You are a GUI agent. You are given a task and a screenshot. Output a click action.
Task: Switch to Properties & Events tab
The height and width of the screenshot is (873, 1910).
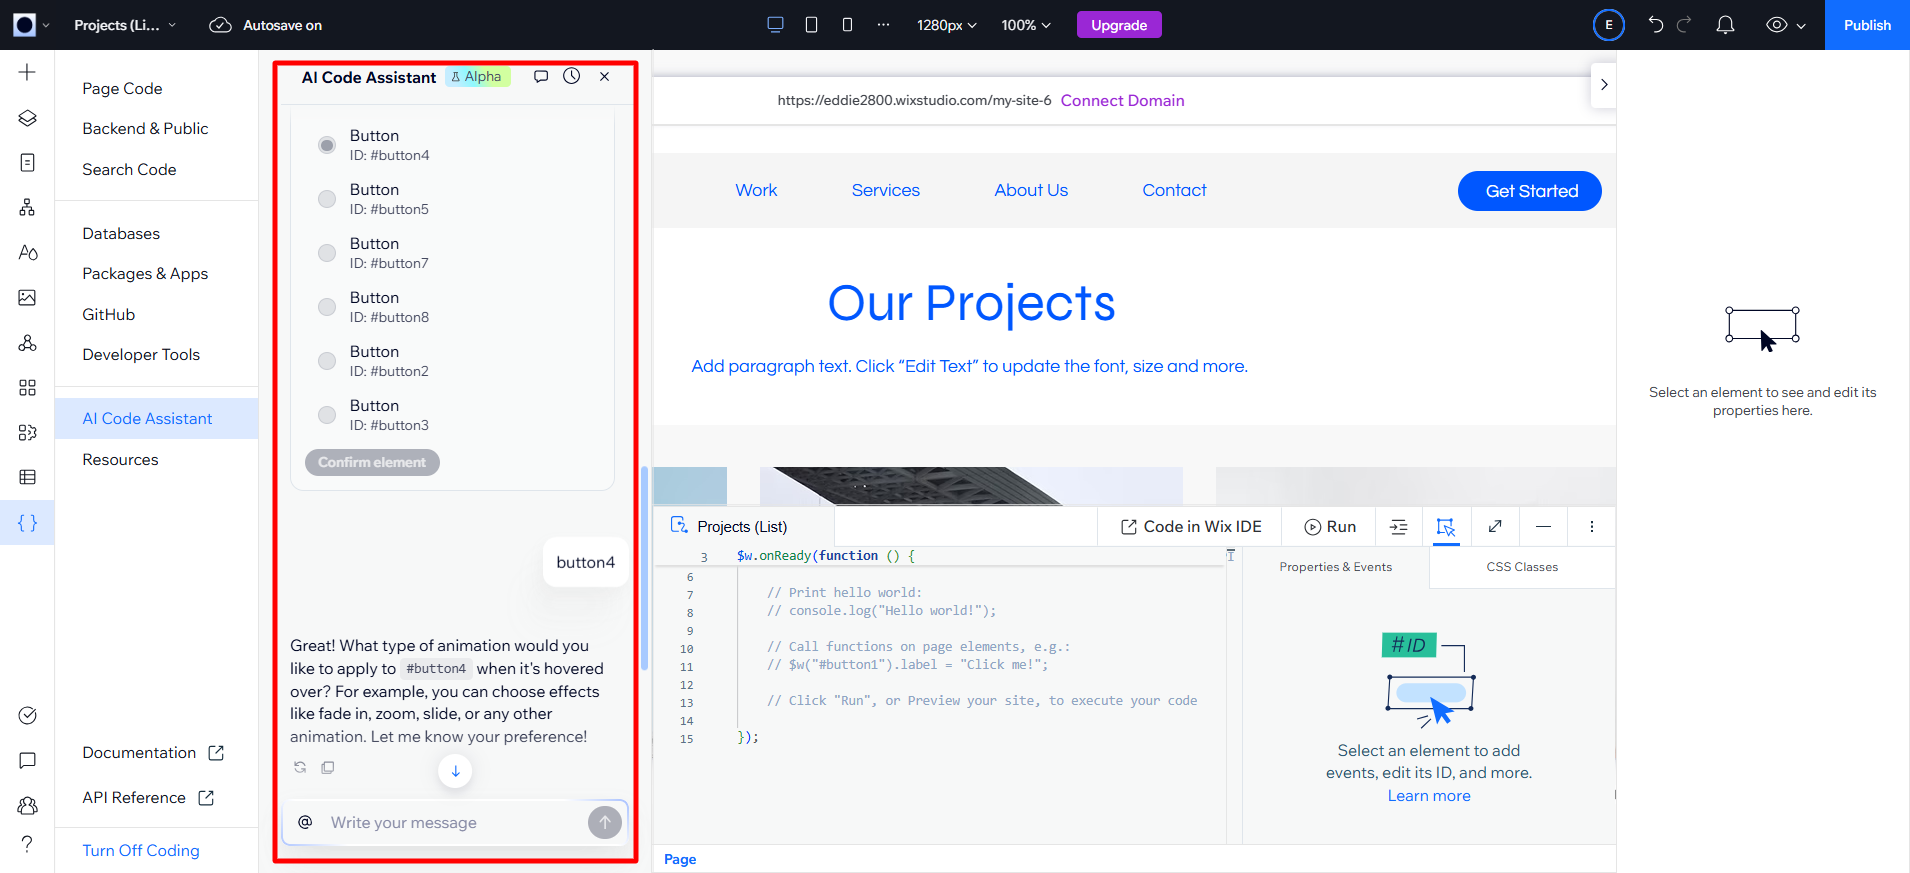pos(1336,567)
